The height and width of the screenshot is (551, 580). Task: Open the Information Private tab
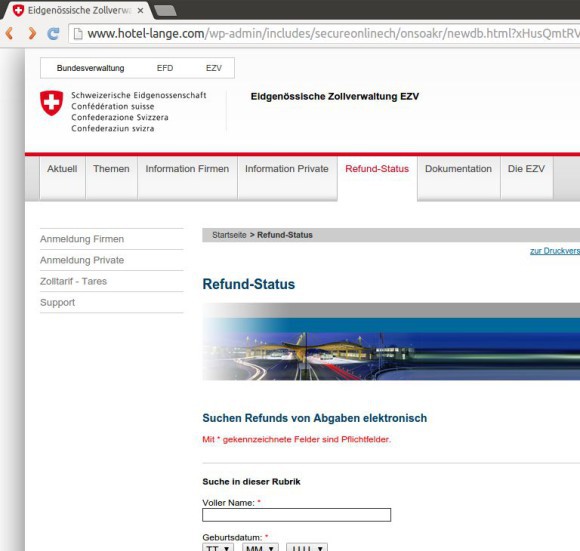pyautogui.click(x=287, y=178)
